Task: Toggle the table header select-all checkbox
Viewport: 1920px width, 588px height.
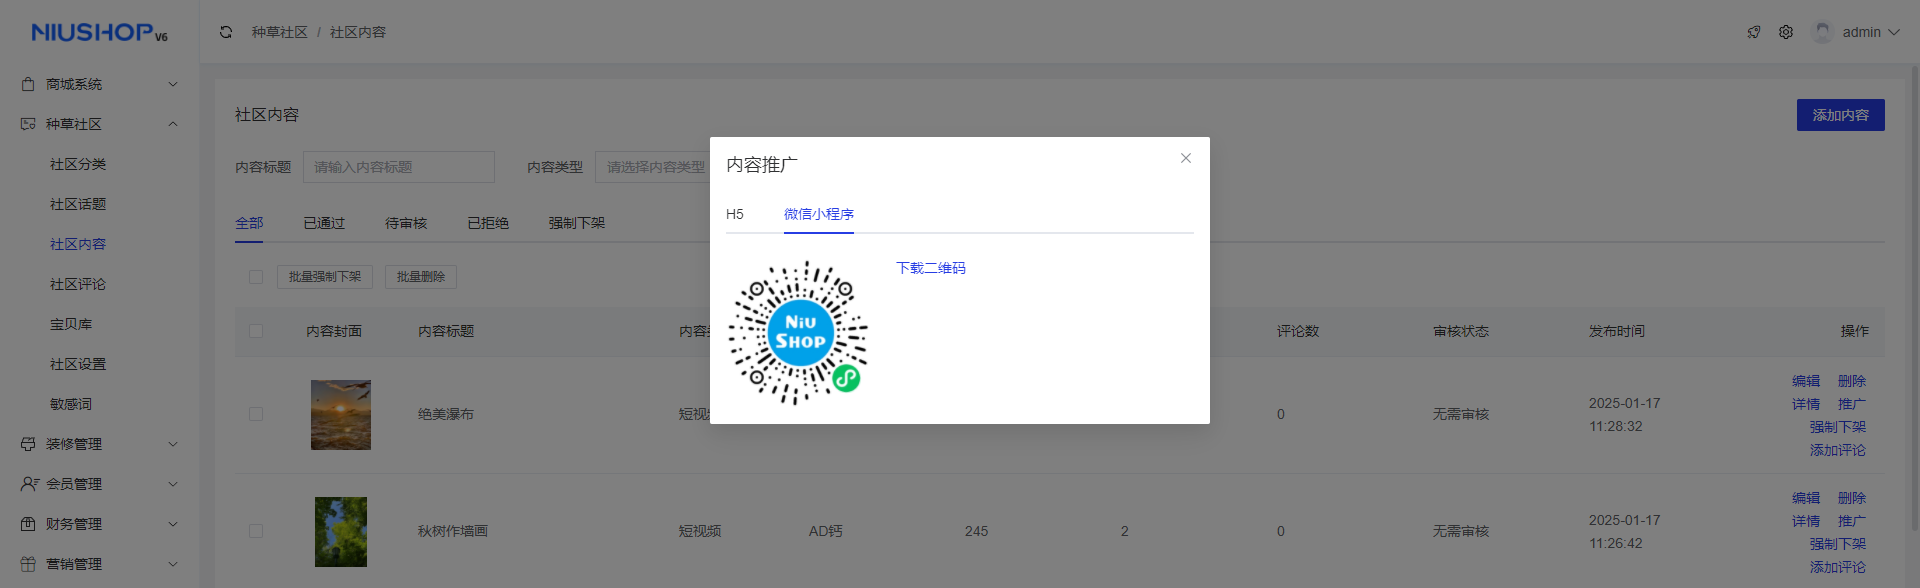Action: pos(256,331)
